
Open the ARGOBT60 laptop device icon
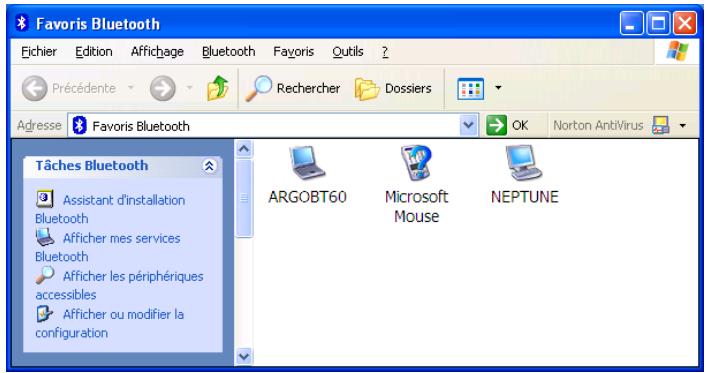pyautogui.click(x=308, y=163)
